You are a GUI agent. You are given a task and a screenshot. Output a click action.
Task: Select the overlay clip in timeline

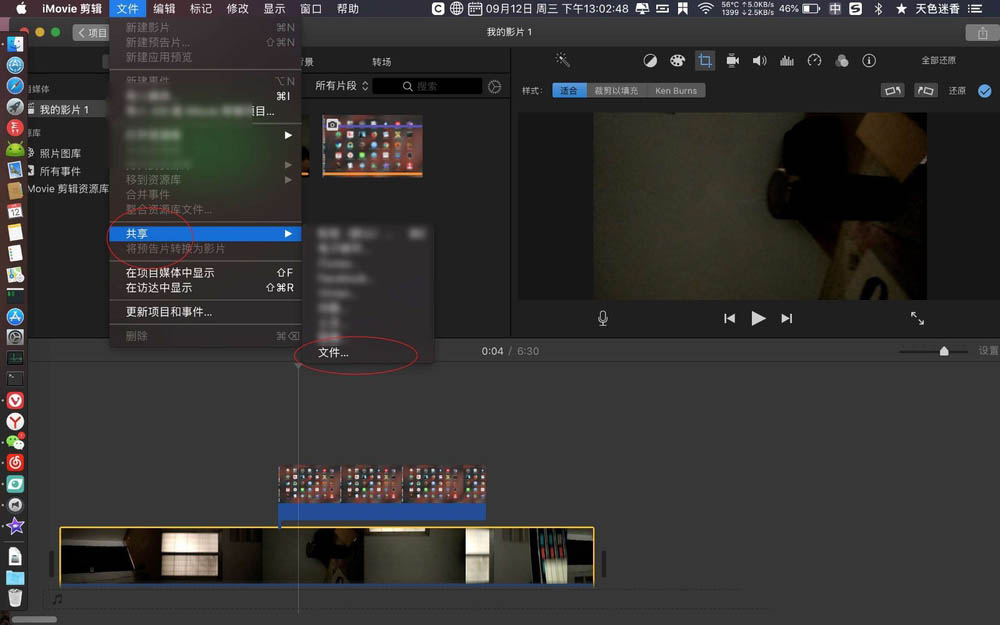tap(382, 492)
